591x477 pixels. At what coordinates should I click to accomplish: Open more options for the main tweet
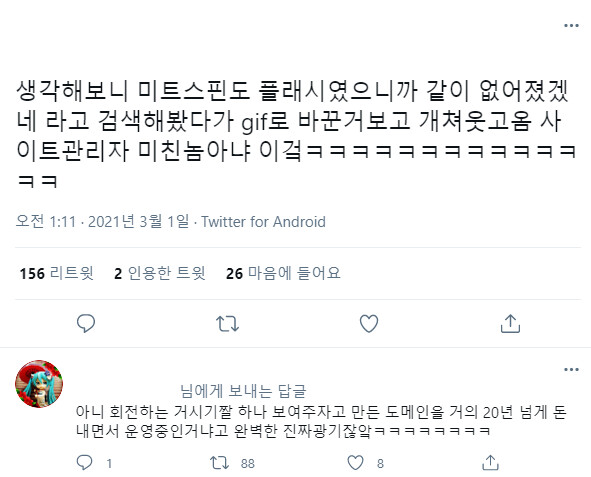pos(571,26)
